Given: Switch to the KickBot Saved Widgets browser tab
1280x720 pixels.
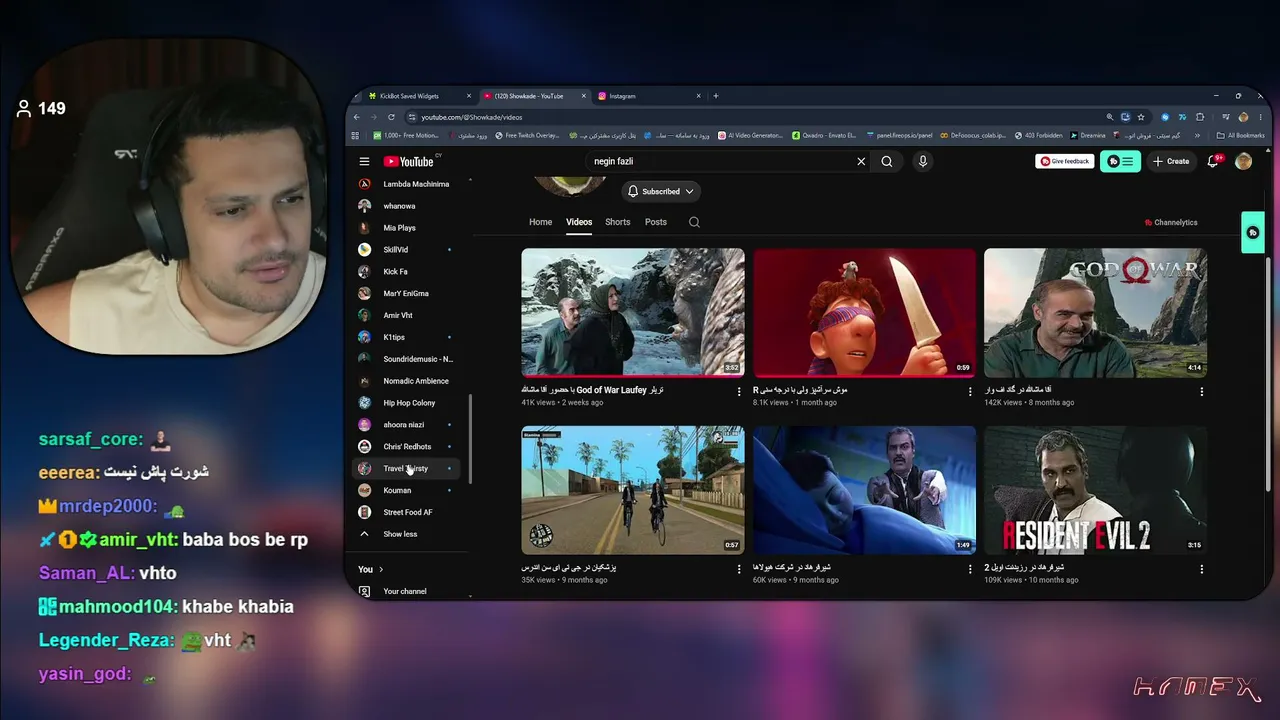Looking at the screenshot, I should pyautogui.click(x=418, y=96).
